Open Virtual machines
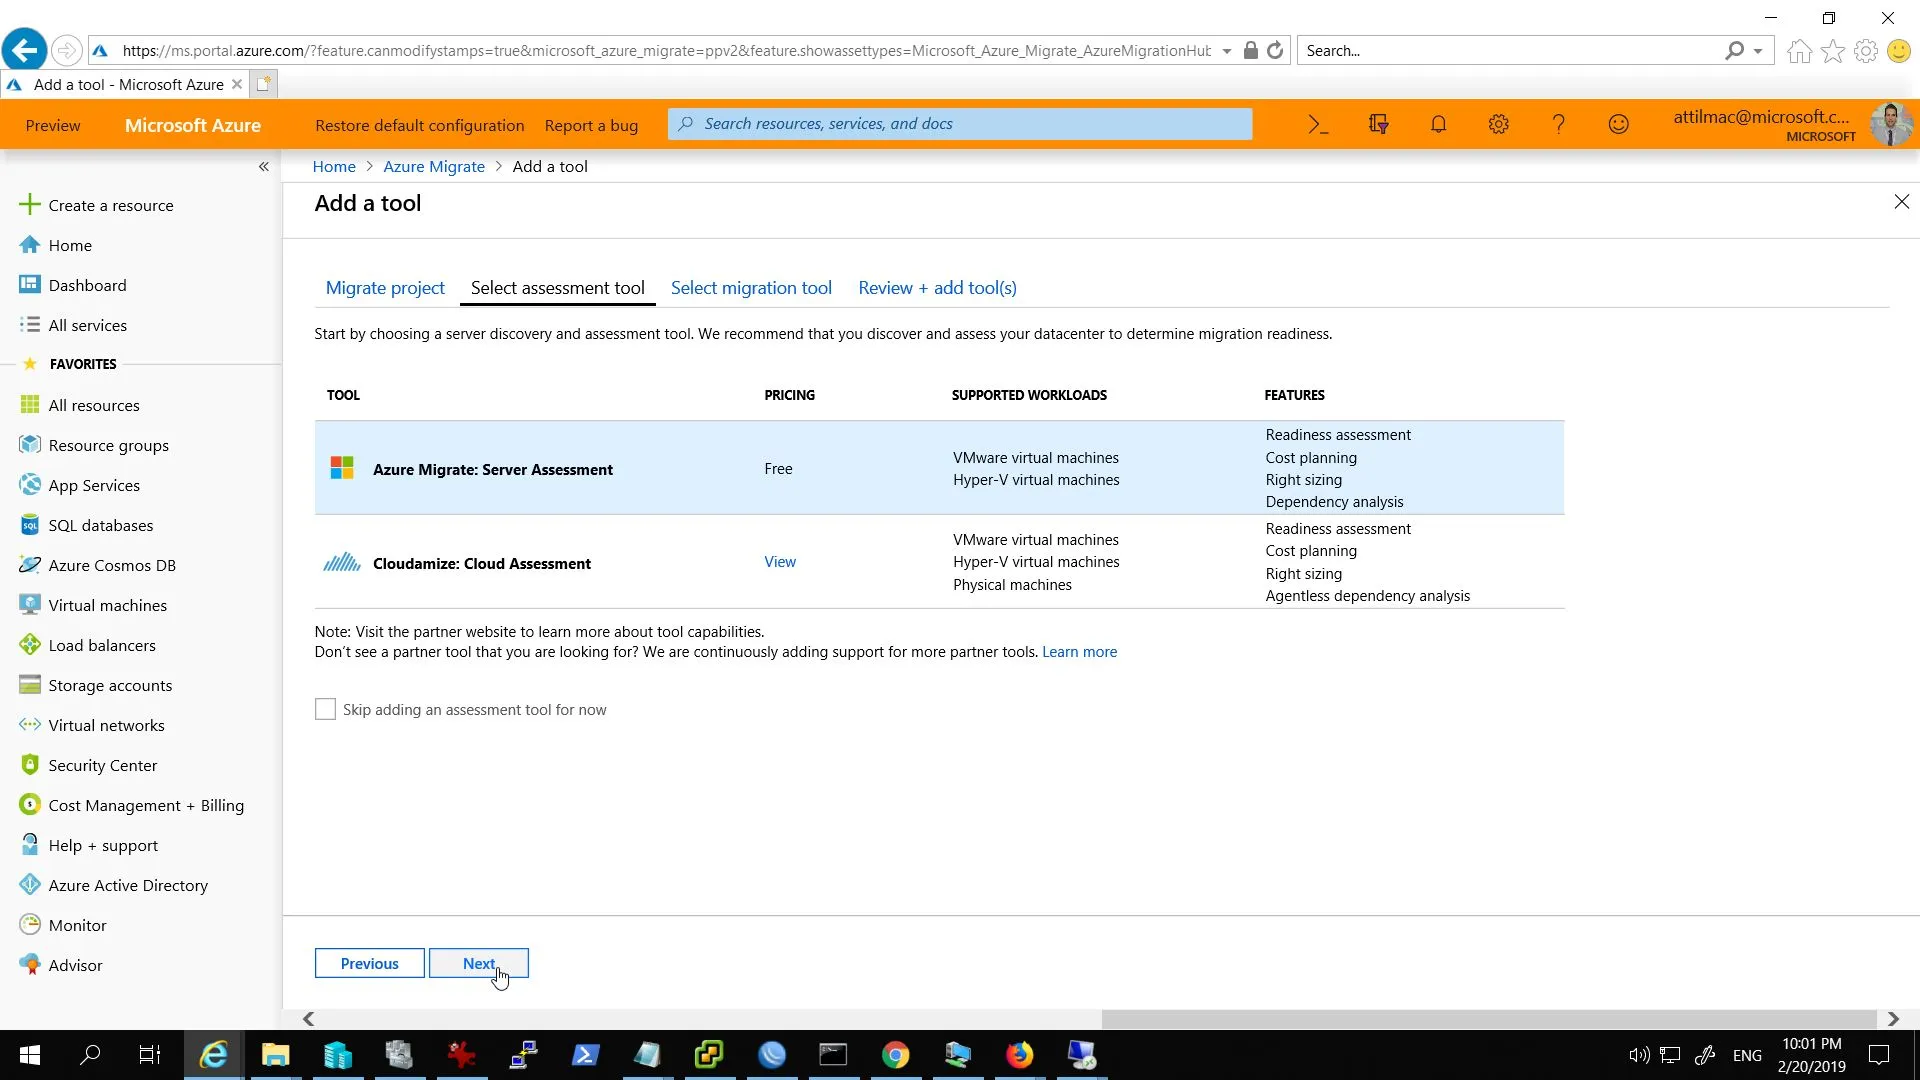1920x1080 pixels. click(x=108, y=605)
